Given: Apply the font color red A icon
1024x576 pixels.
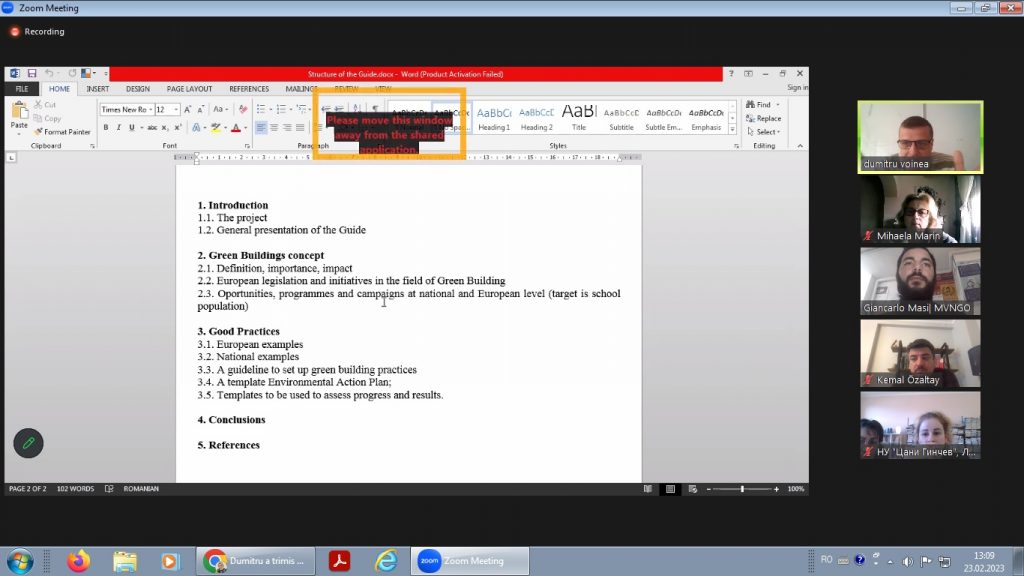Looking at the screenshot, I should pos(236,128).
